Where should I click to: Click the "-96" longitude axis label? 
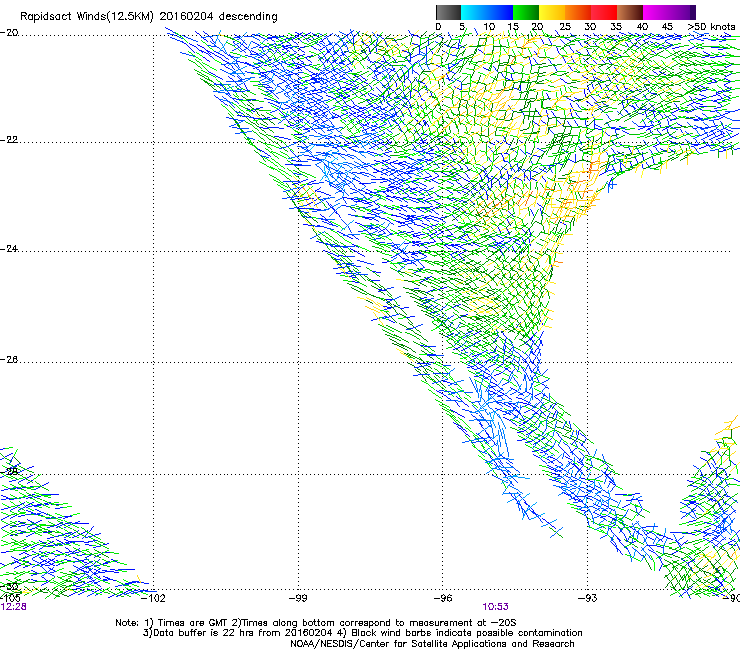443,598
